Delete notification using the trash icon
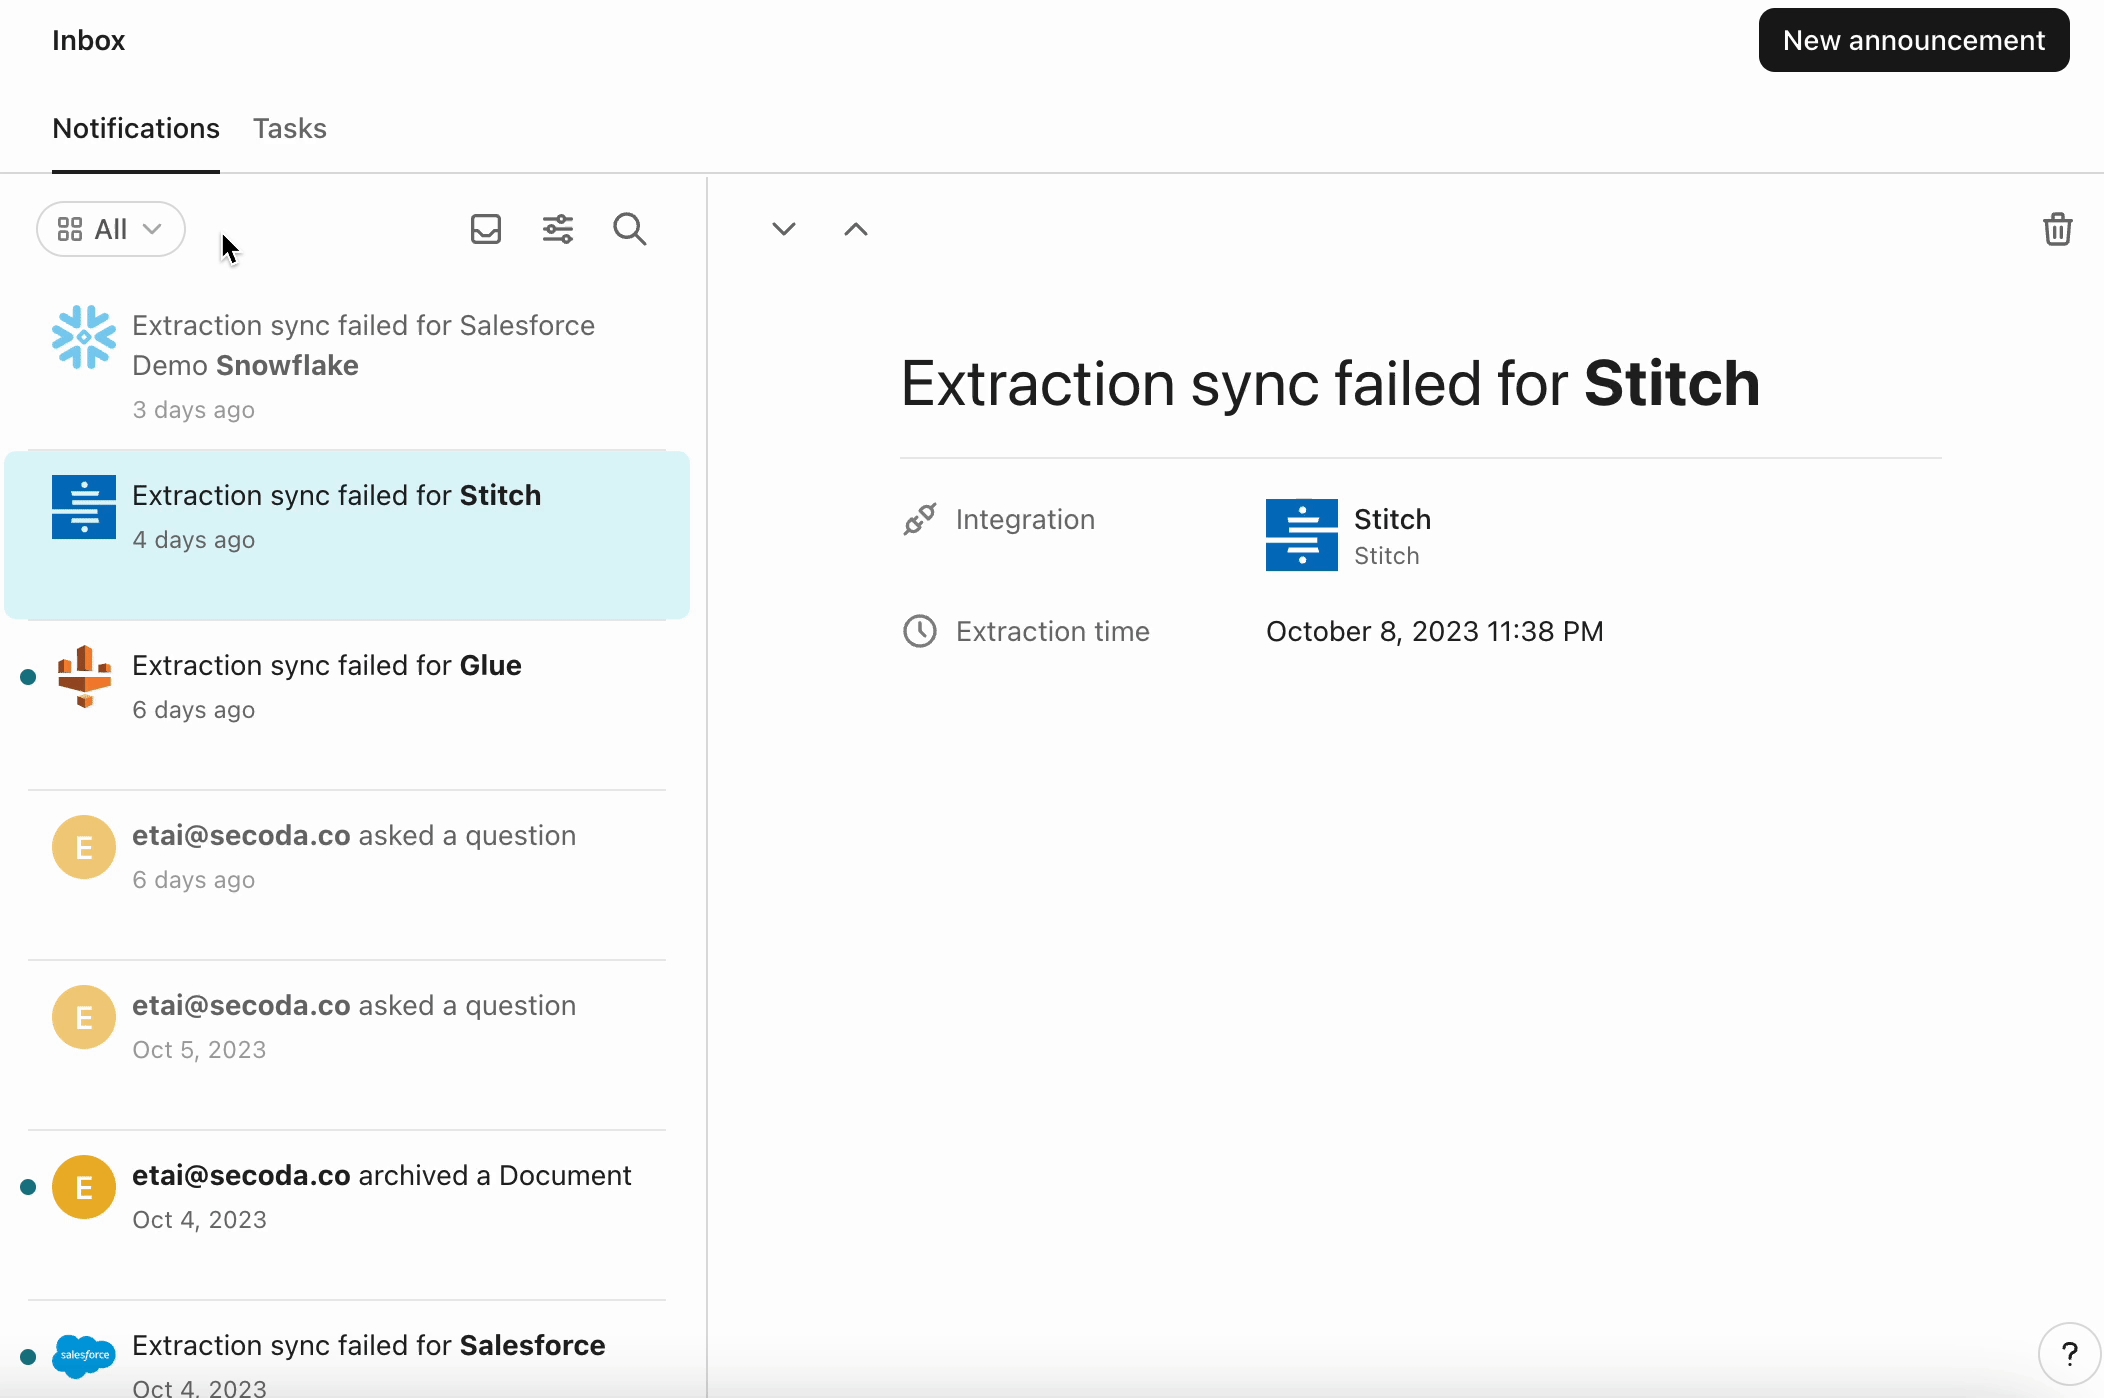This screenshot has width=2104, height=1398. click(2057, 229)
